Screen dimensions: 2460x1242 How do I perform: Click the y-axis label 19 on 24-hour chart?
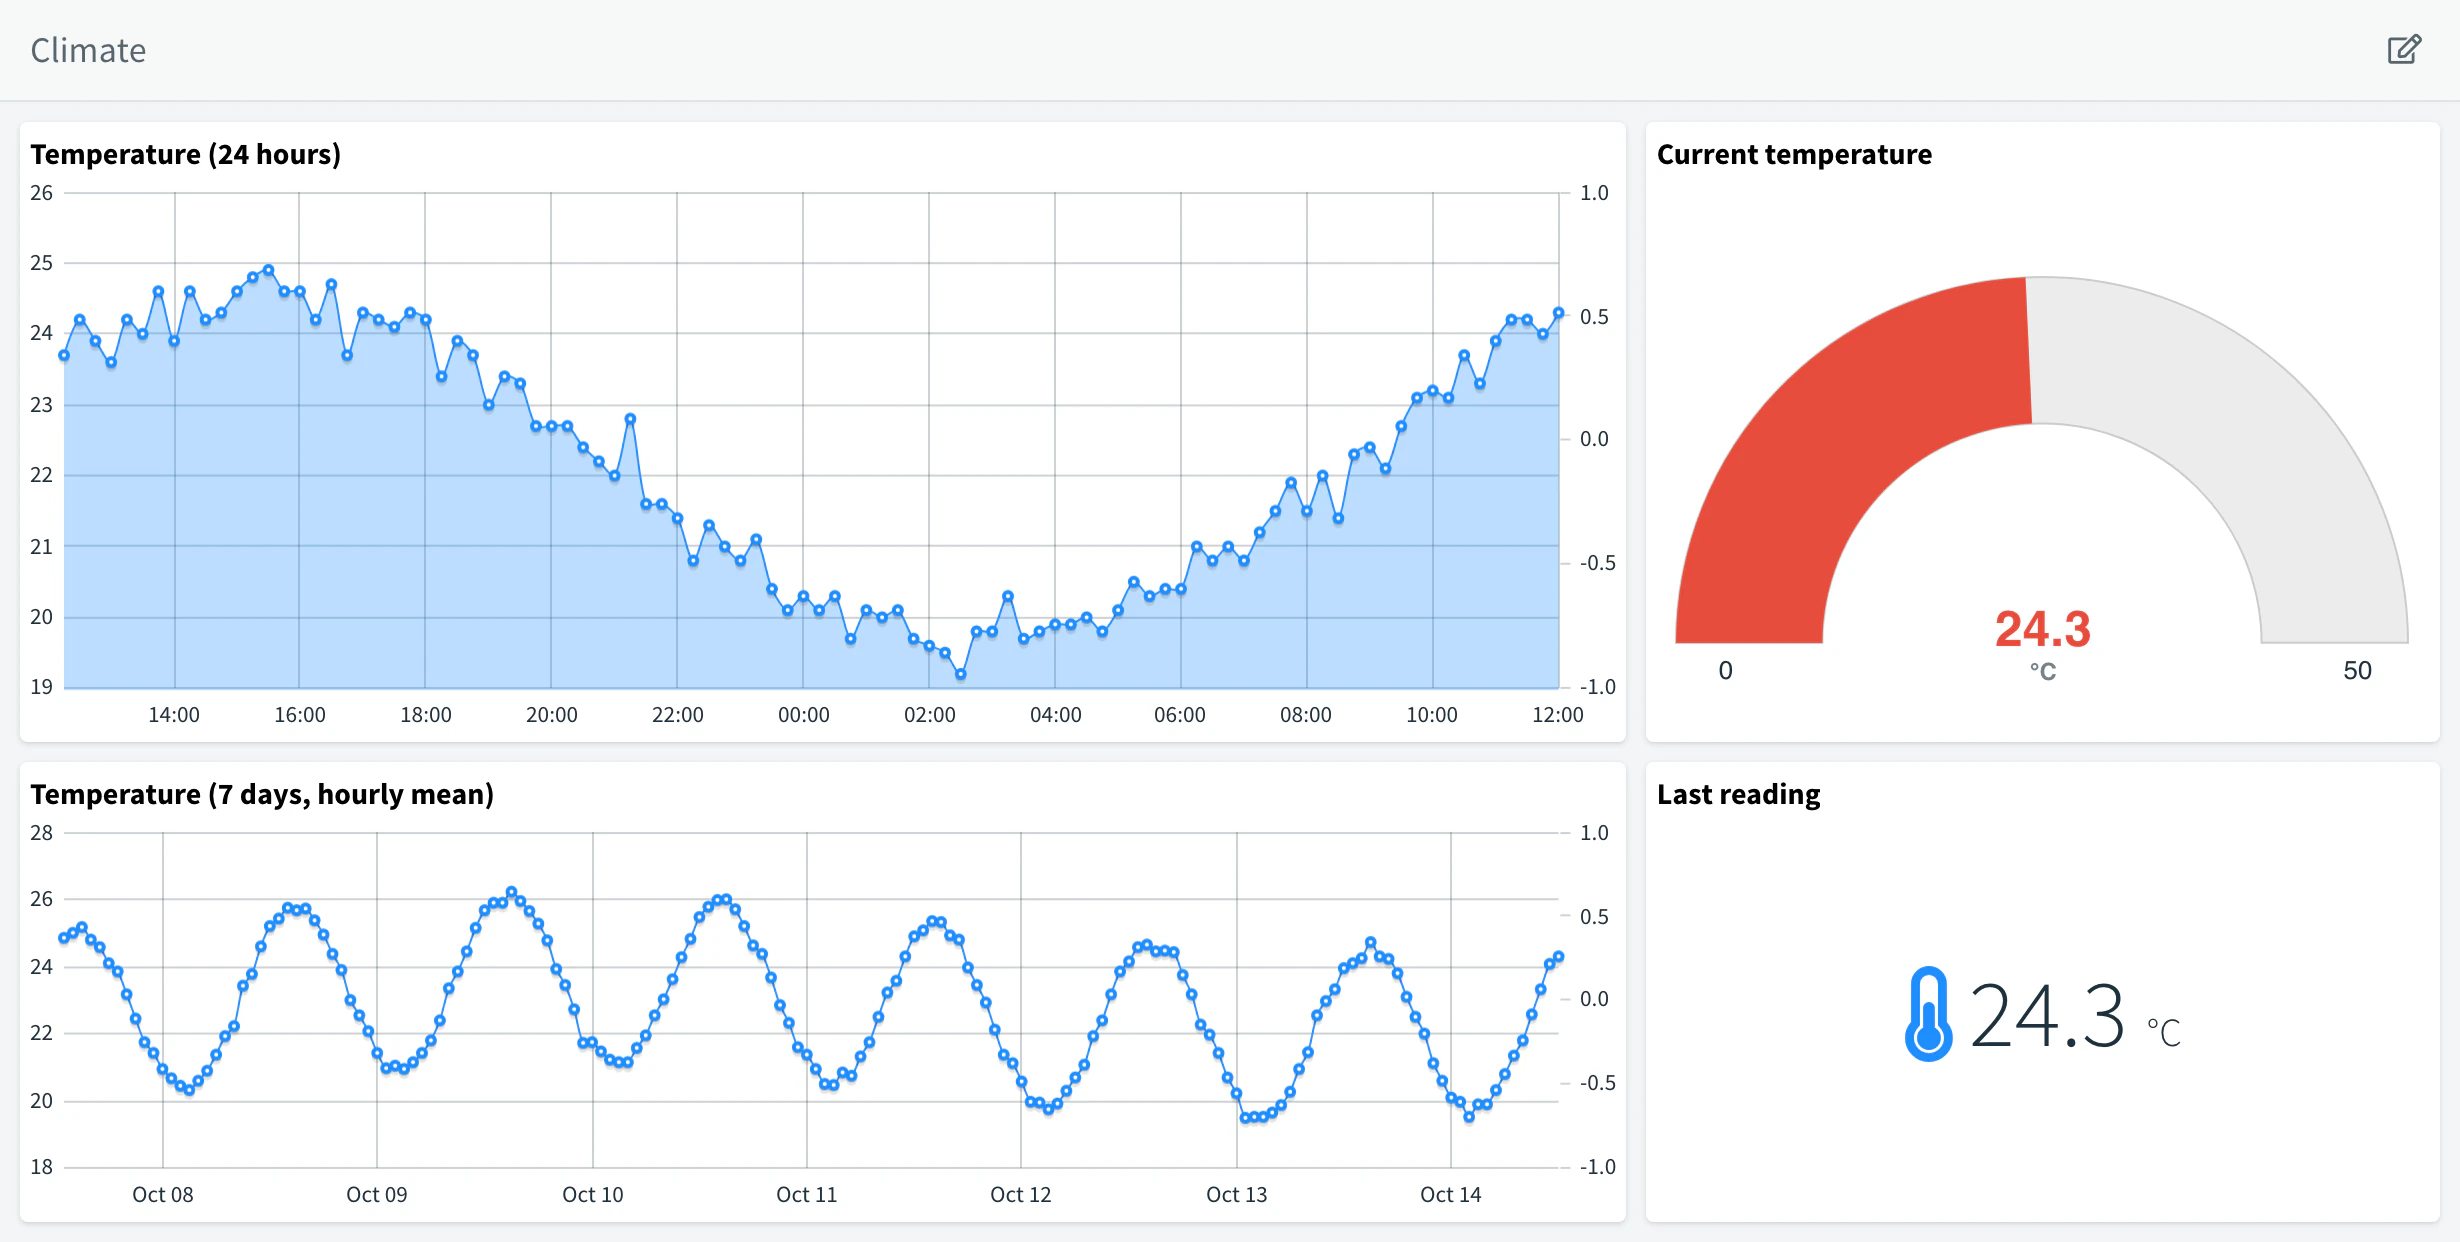coord(41,687)
